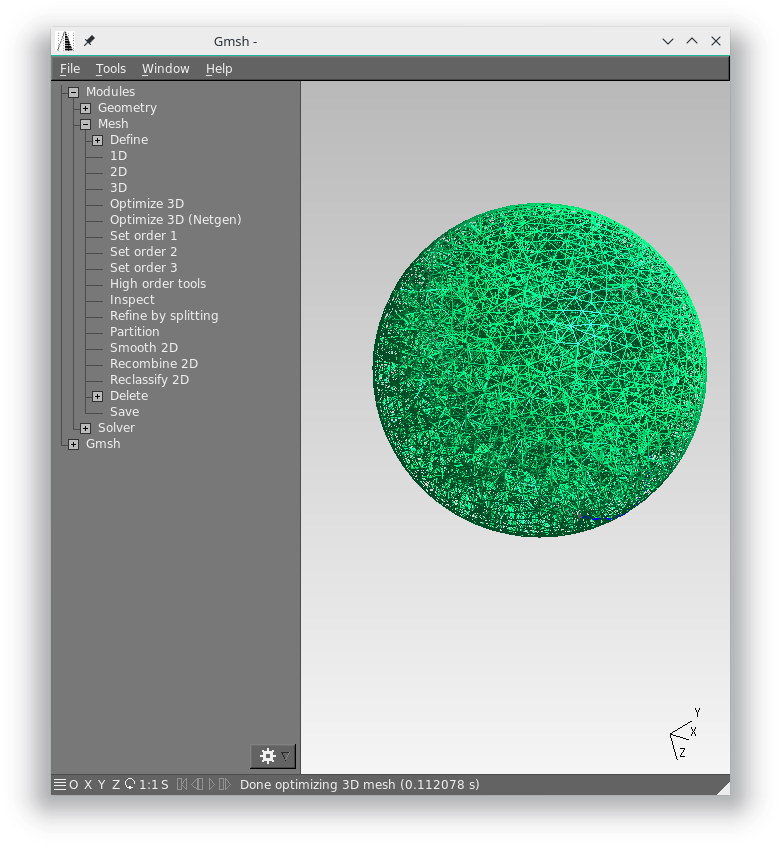Image resolution: width=780 pixels, height=845 pixels.
Task: Open the File menu
Action: (x=70, y=68)
